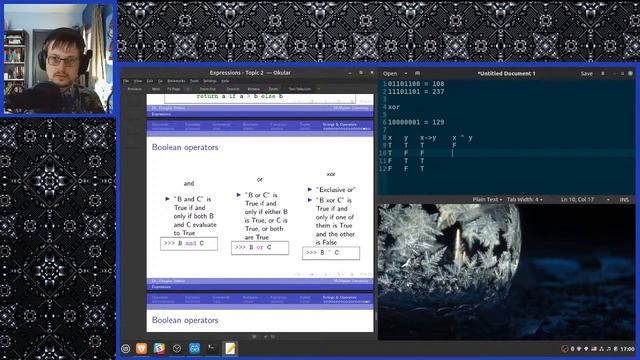Screen dimensions: 640x360
Task: Click the 'xor' line in the editor
Action: (x=394, y=107)
